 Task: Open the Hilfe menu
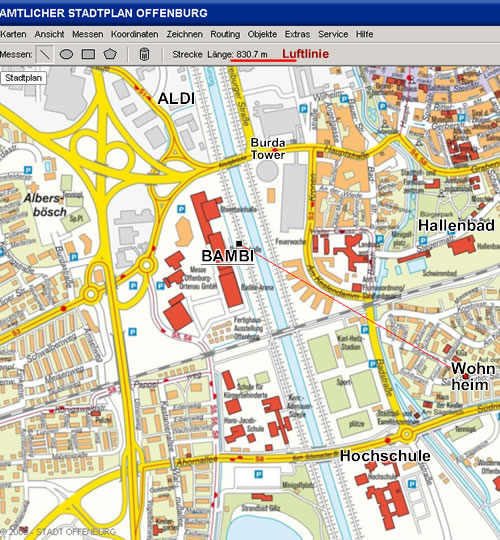364,34
